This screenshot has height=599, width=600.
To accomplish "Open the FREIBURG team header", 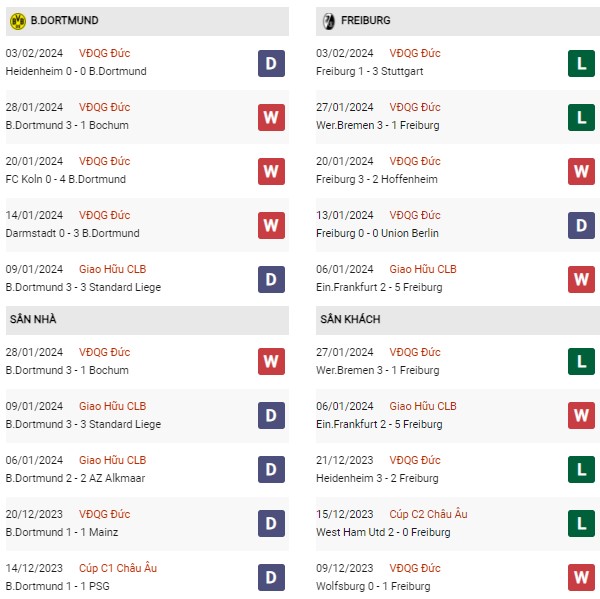I will (x=458, y=21).
